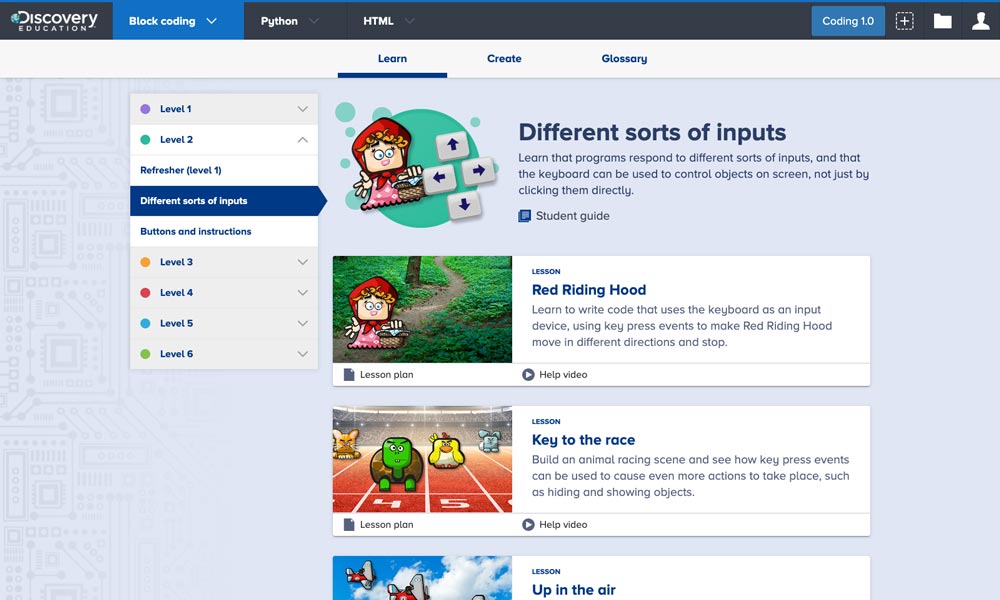Expand the Level 5 chevron
This screenshot has height=600, width=1000.
tap(303, 323)
